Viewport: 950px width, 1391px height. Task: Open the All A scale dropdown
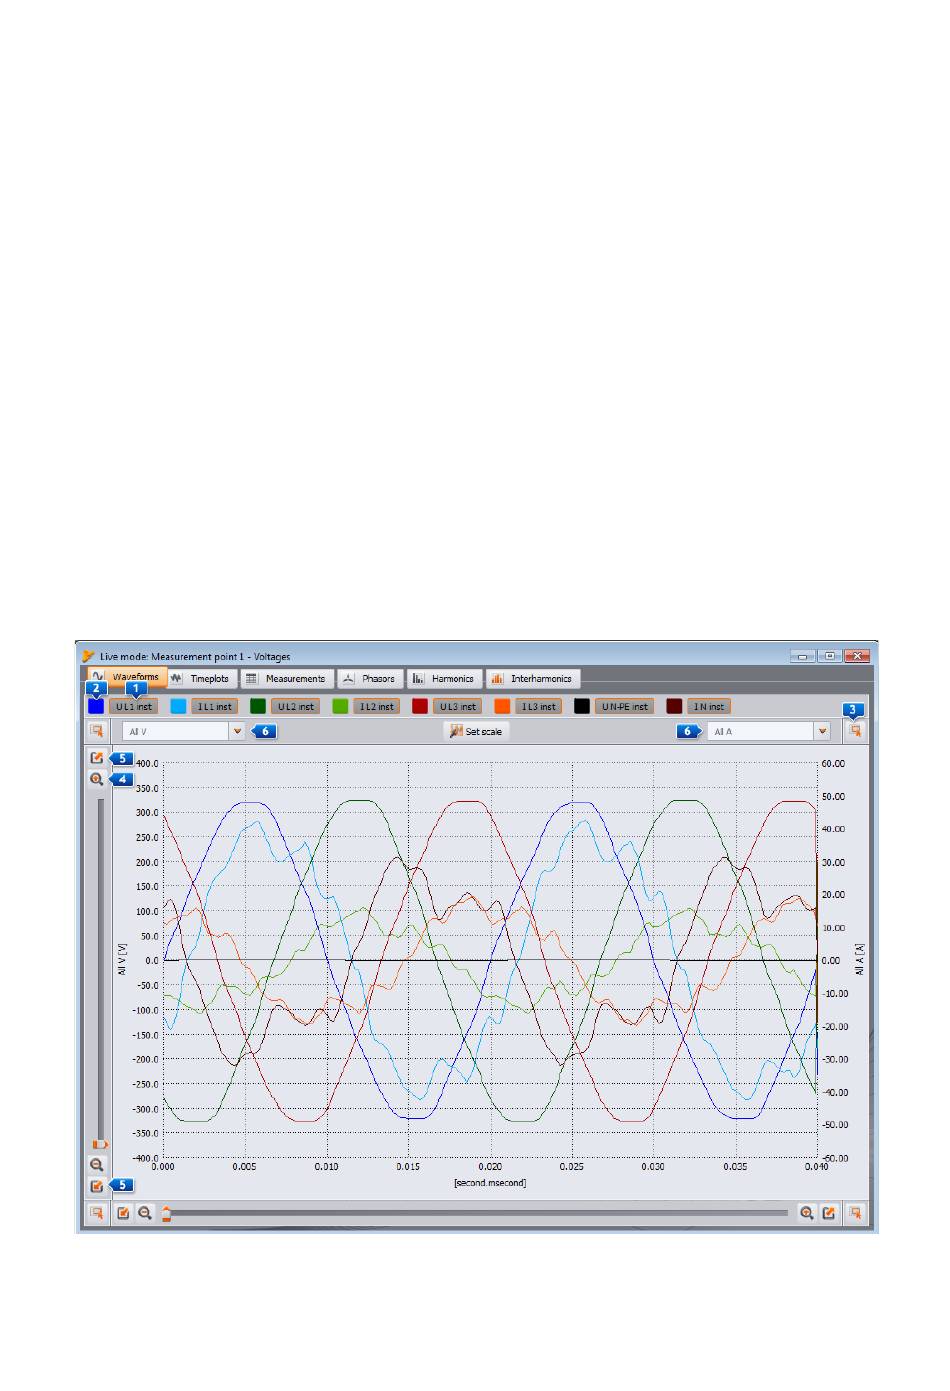coord(822,731)
